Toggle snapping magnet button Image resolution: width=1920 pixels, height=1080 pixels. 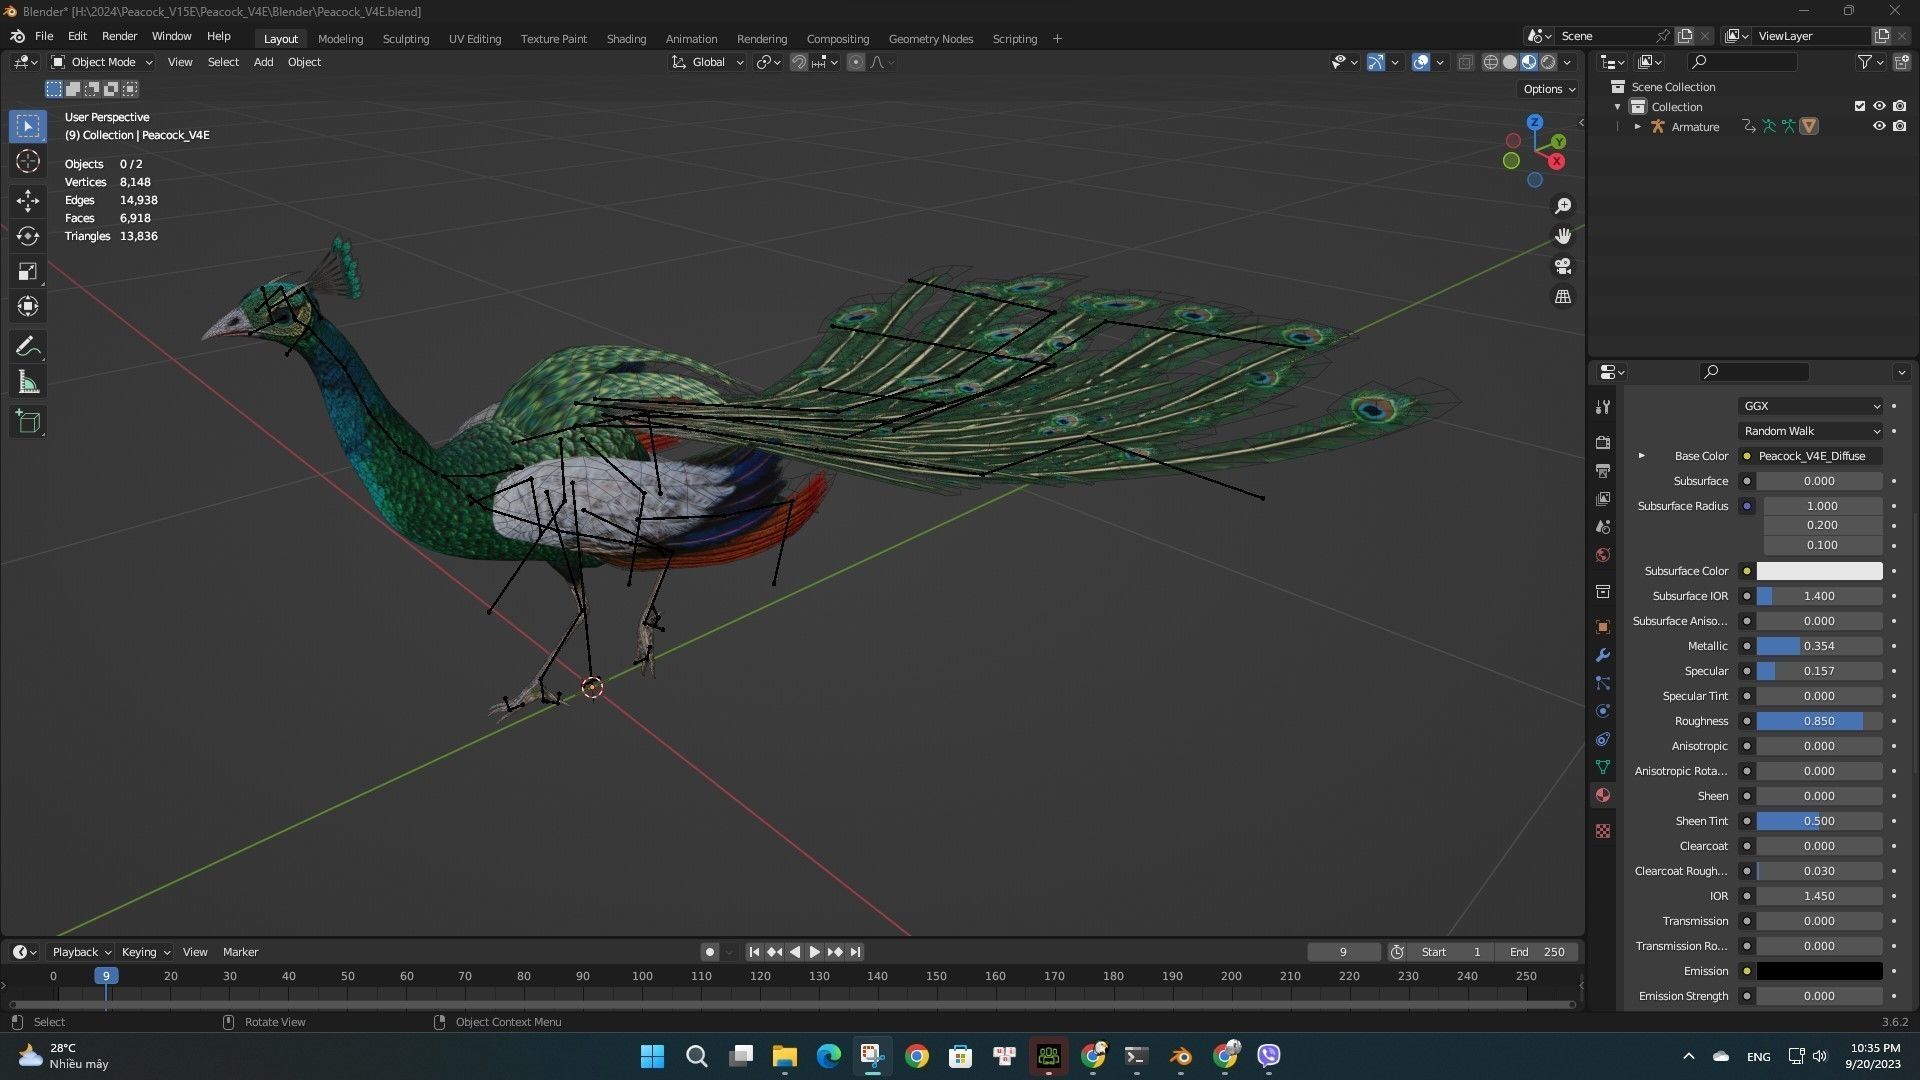point(798,62)
